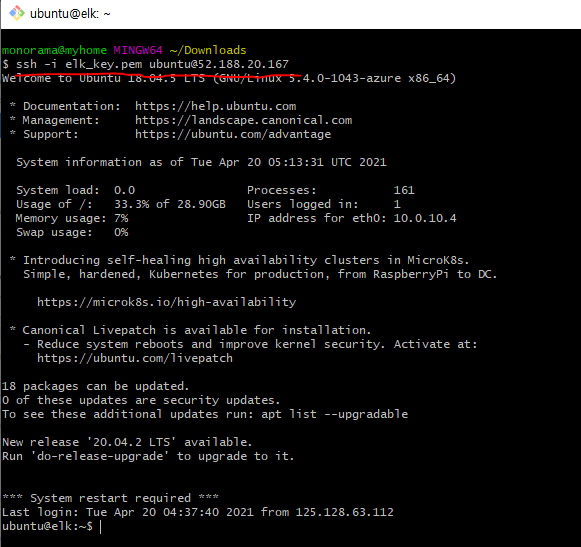Click 'Reduce system reboots and improve kernel security' line
The height and width of the screenshot is (547, 581).
(250, 344)
